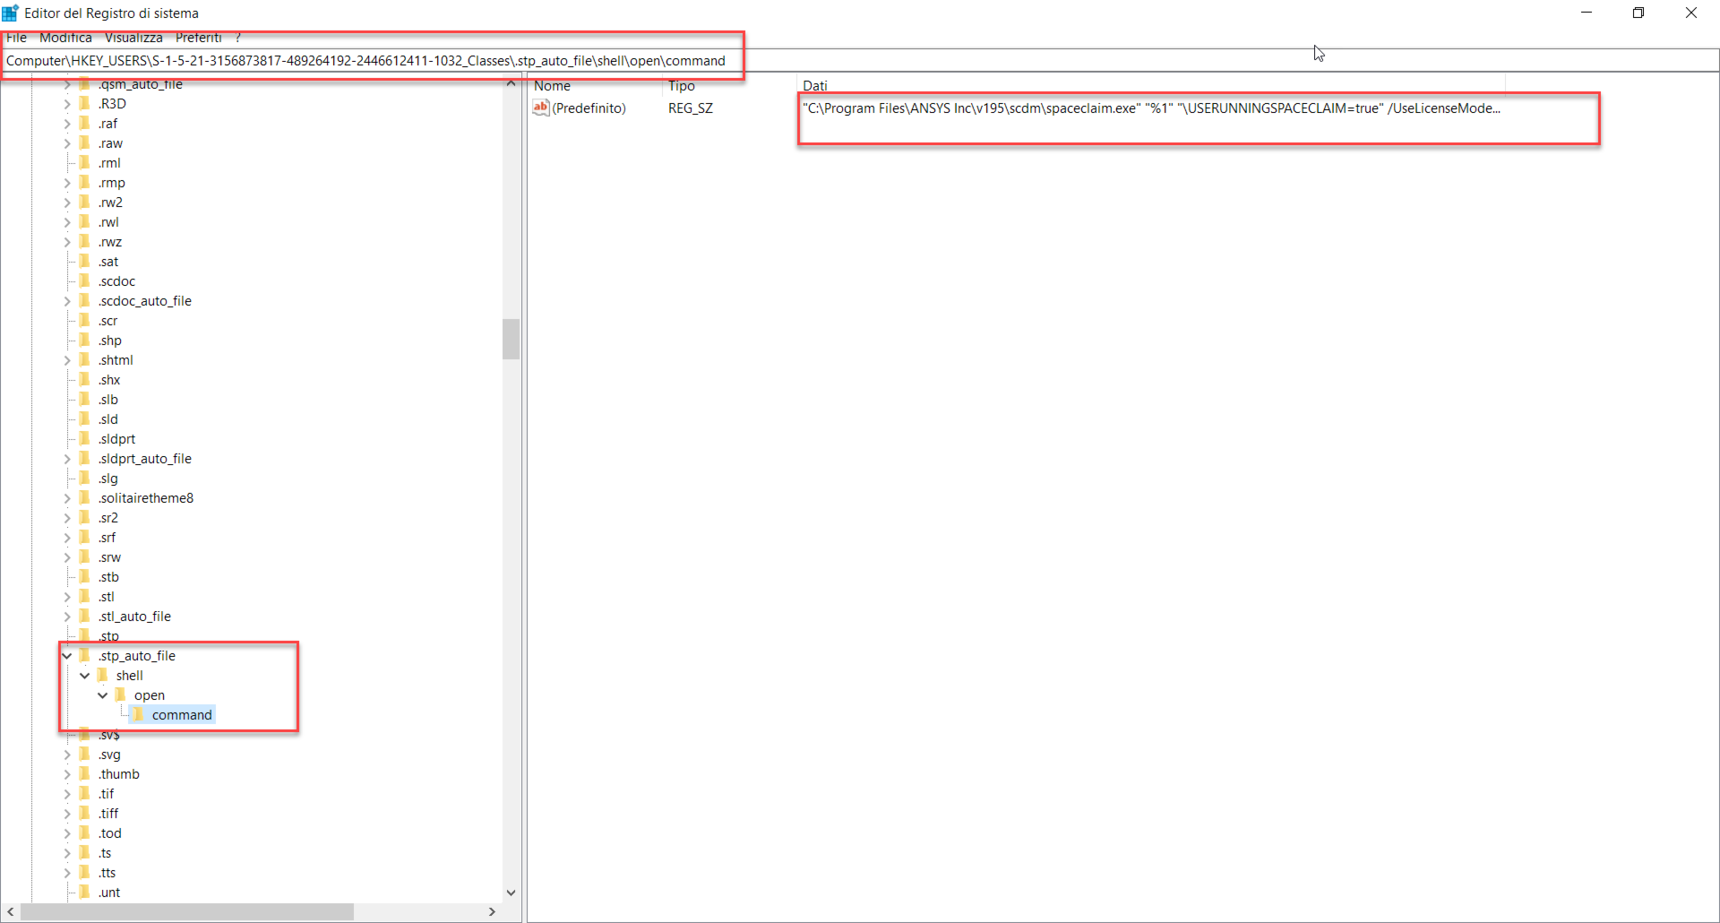Select the .rmp key label
This screenshot has height=923, width=1720.
pyautogui.click(x=111, y=183)
